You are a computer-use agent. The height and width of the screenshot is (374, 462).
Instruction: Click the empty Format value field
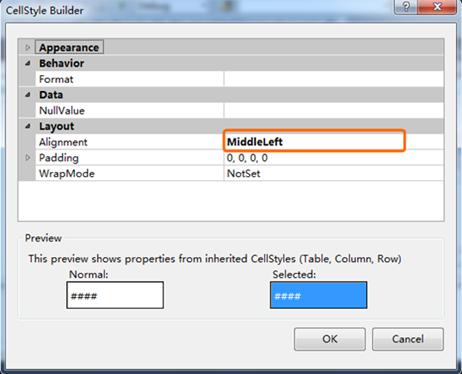[x=334, y=79]
